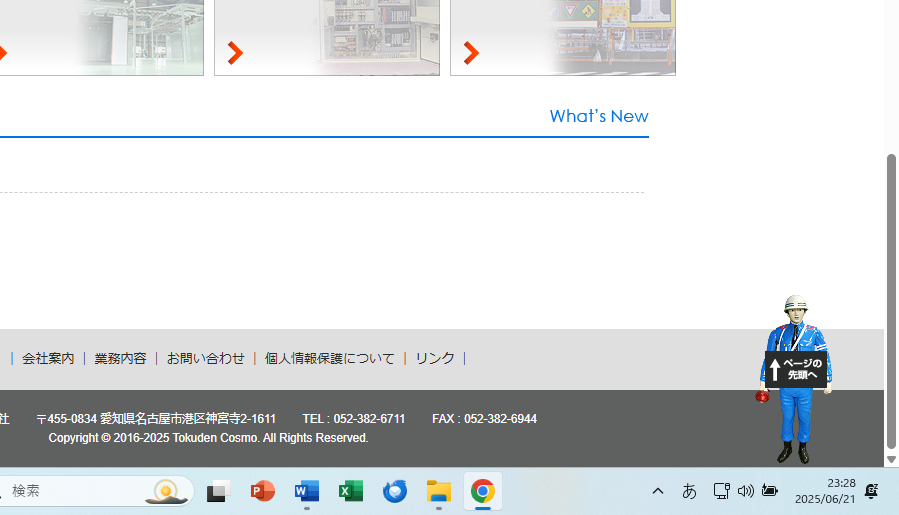899x515 pixels.
Task: Switch to Chrome in taskbar
Action: coord(483,491)
